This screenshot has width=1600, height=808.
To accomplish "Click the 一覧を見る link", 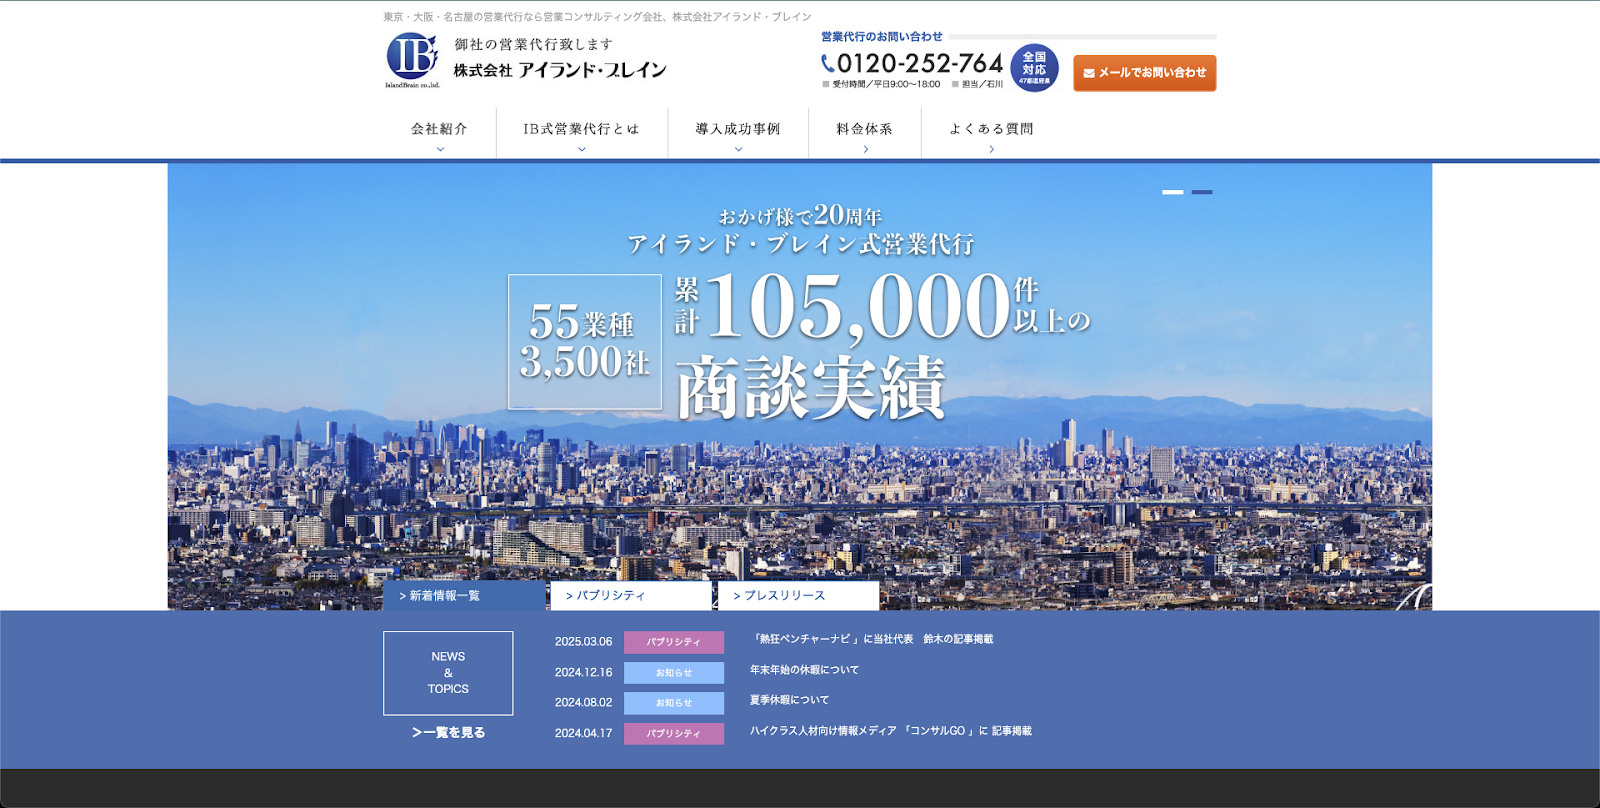I will 448,733.
